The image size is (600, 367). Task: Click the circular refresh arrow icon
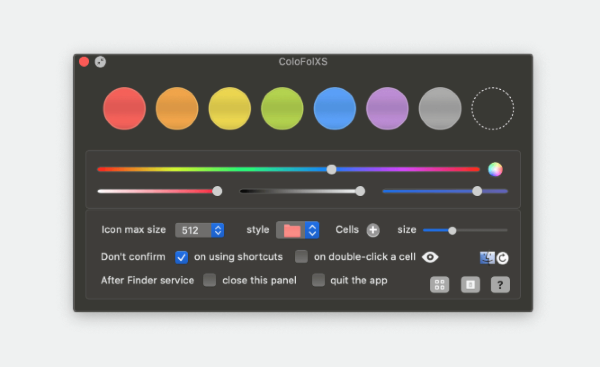coord(502,258)
